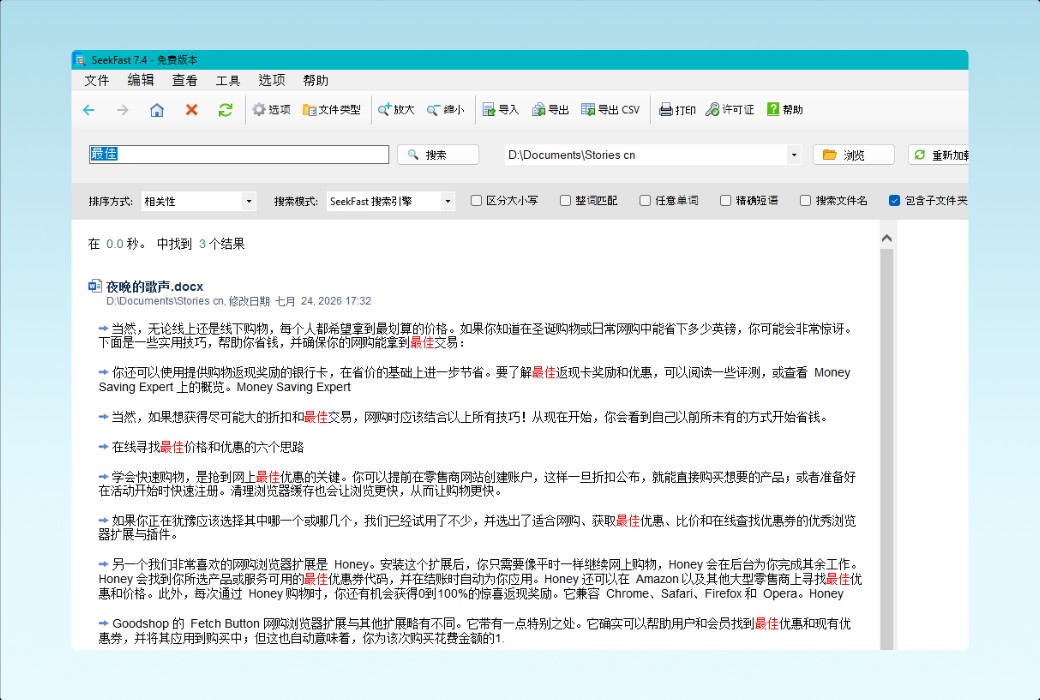Click result text 在线寻找最佳价格和优惠的六个思路
The width and height of the screenshot is (1040, 700).
tap(208, 447)
